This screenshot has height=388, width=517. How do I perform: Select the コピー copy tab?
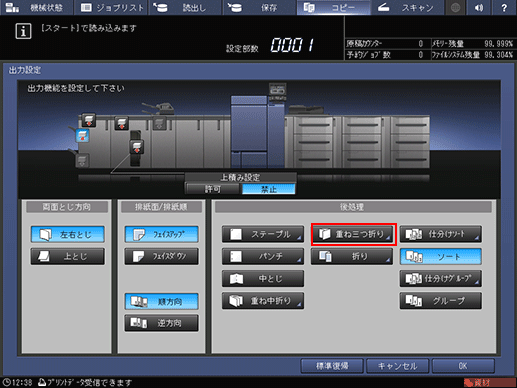334,7
